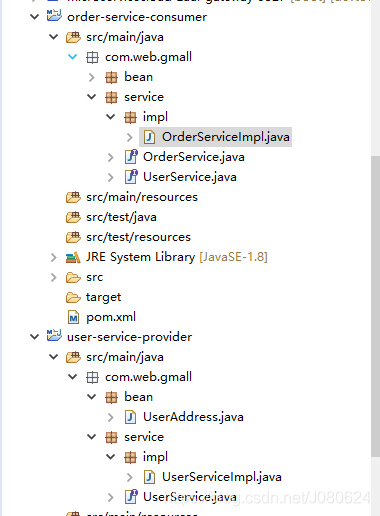Image resolution: width=380 pixels, height=516 pixels.
Task: Select the pom.xml file
Action: (111, 317)
